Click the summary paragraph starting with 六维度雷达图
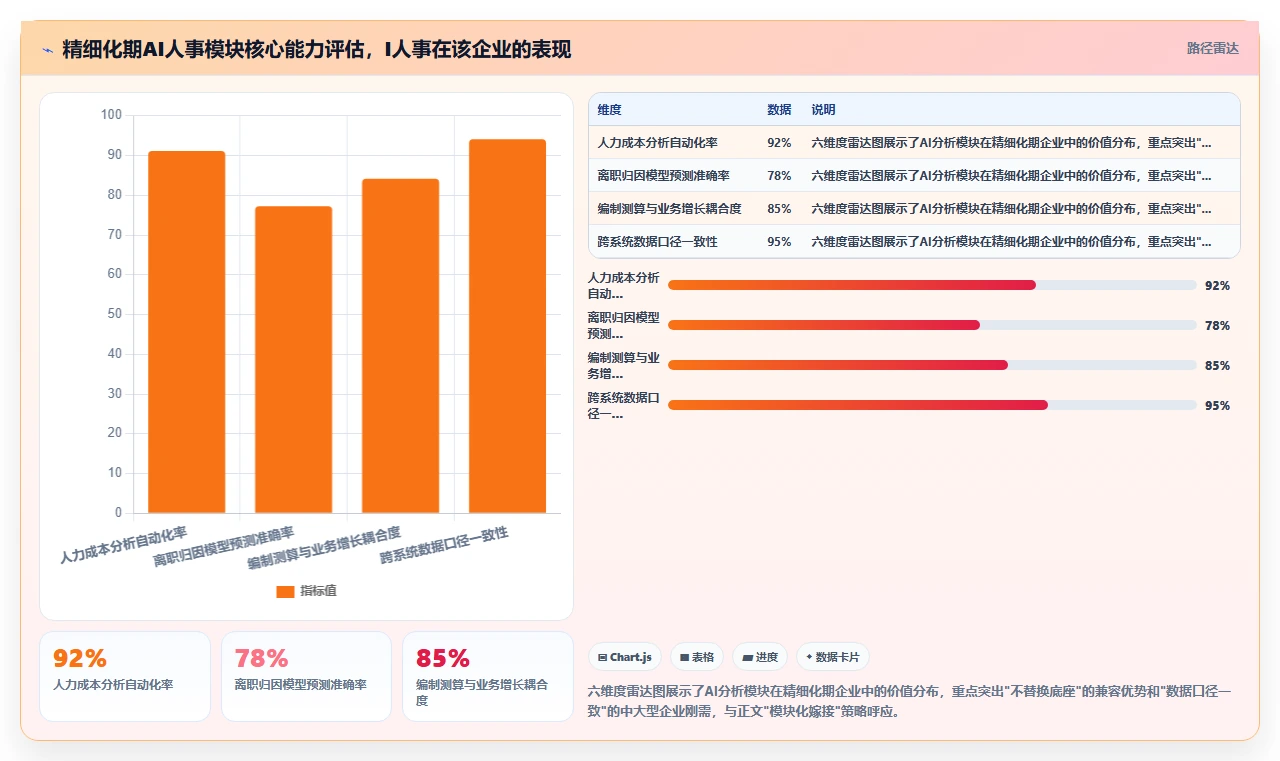 909,701
